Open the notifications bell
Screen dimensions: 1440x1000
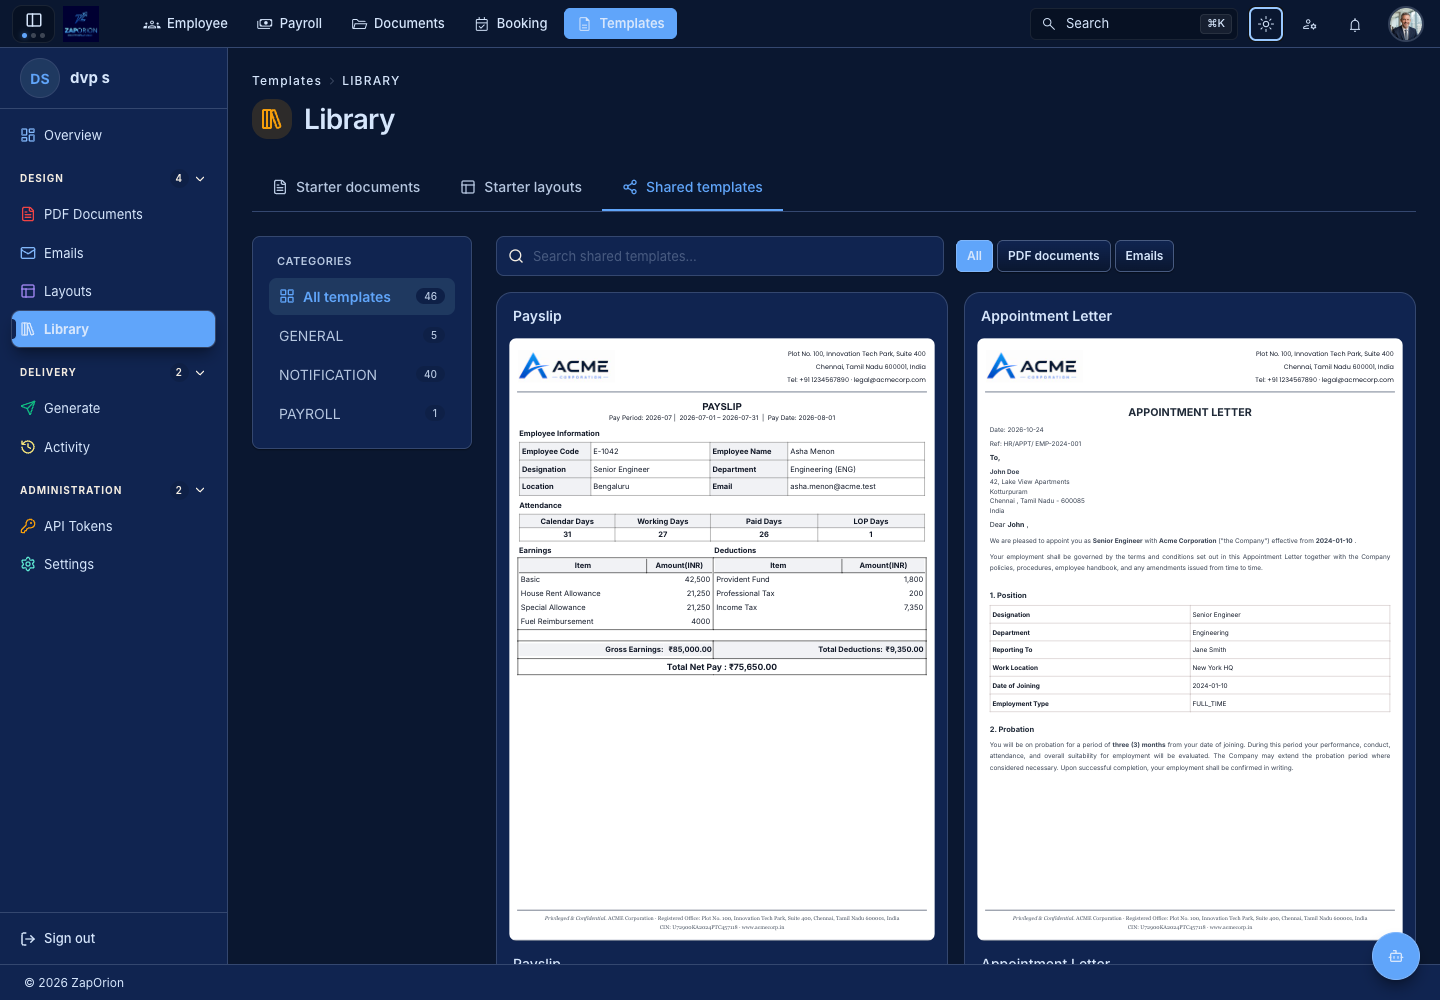pyautogui.click(x=1355, y=24)
